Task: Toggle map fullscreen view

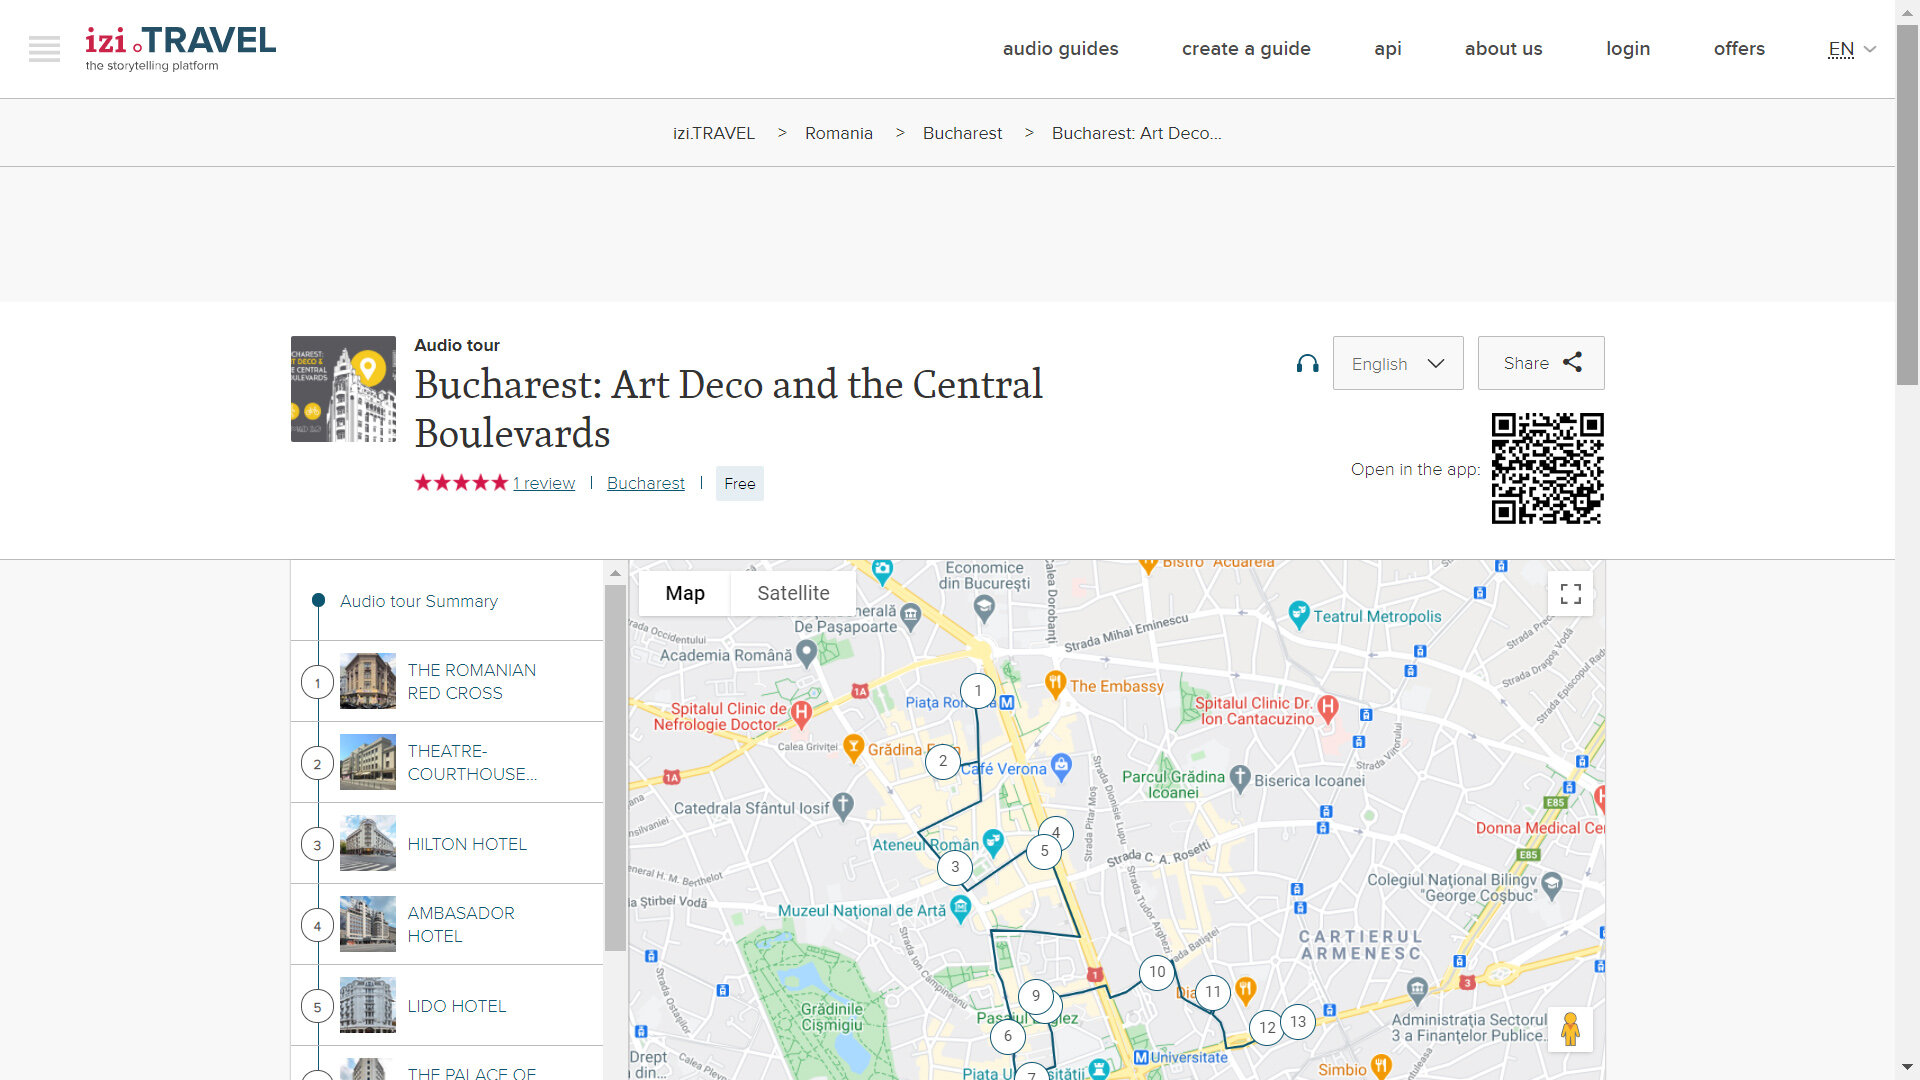Action: click(1570, 594)
